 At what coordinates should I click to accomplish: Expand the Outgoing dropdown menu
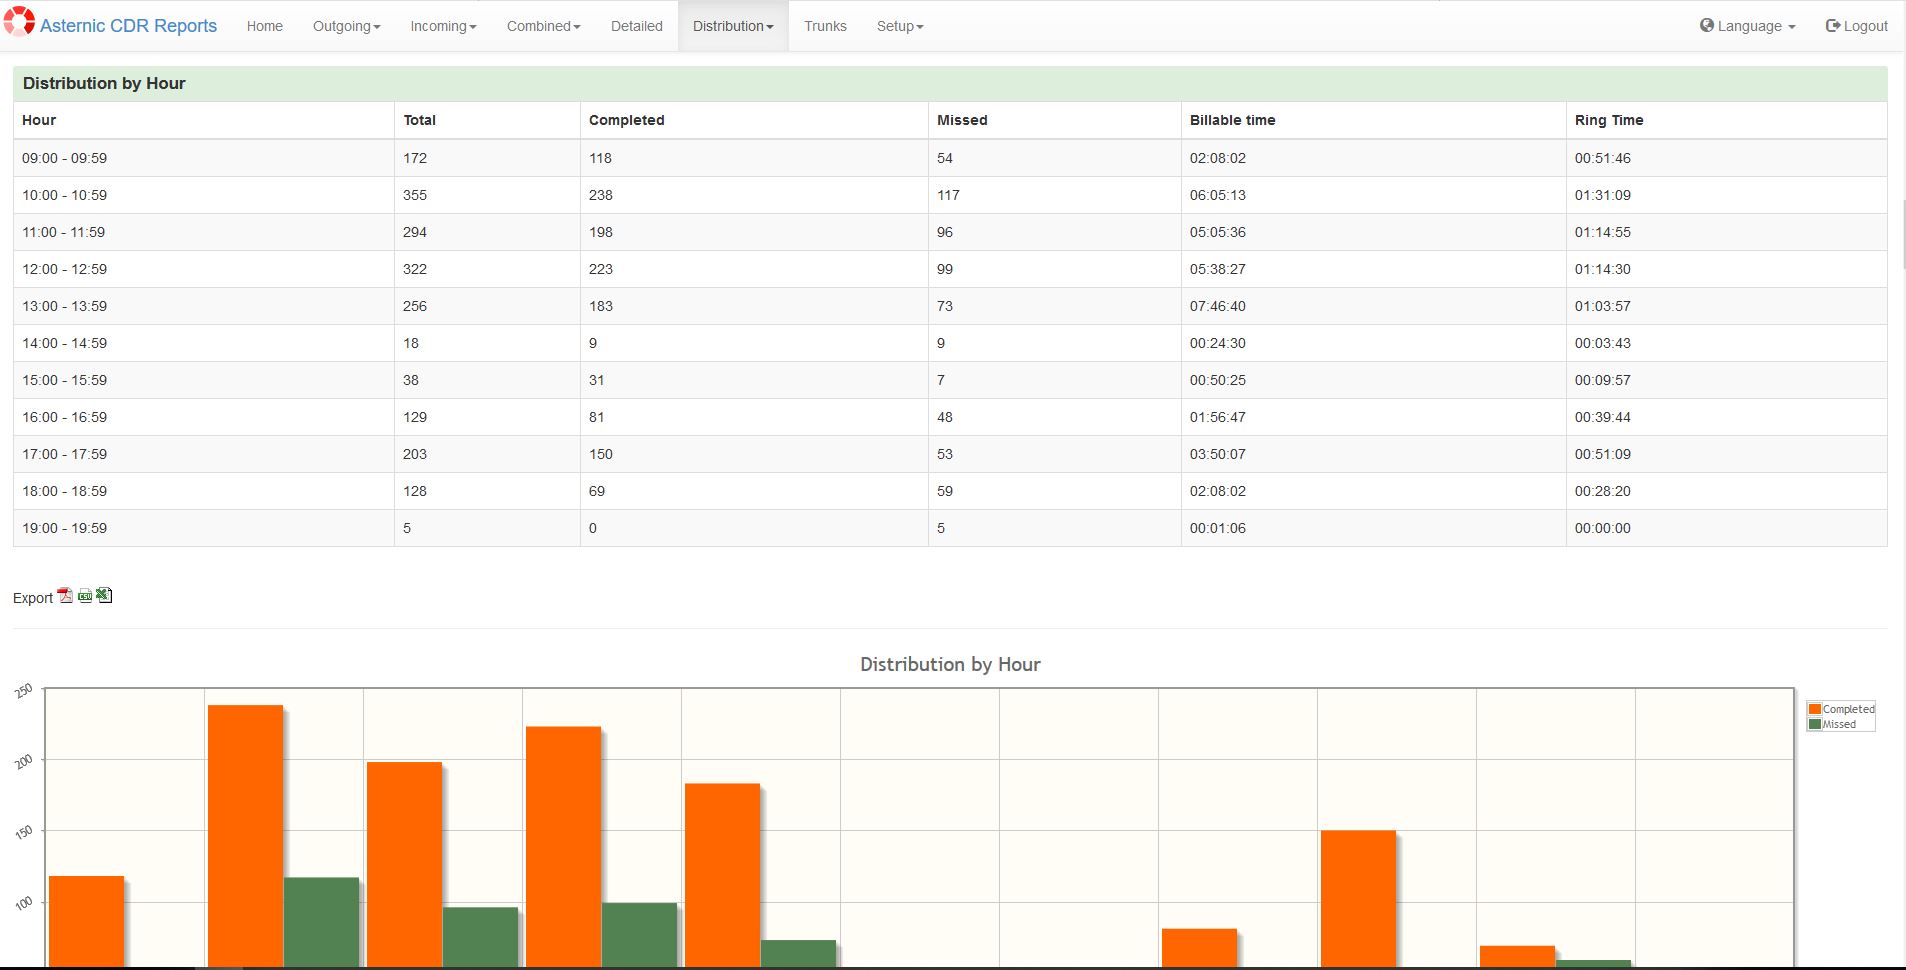click(346, 26)
